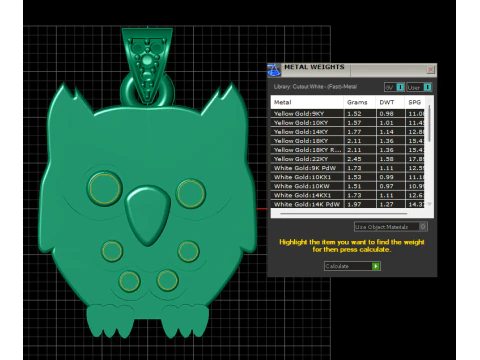Select the White Gold:10KX1 row
This screenshot has height=360, width=480.
pos(348,177)
